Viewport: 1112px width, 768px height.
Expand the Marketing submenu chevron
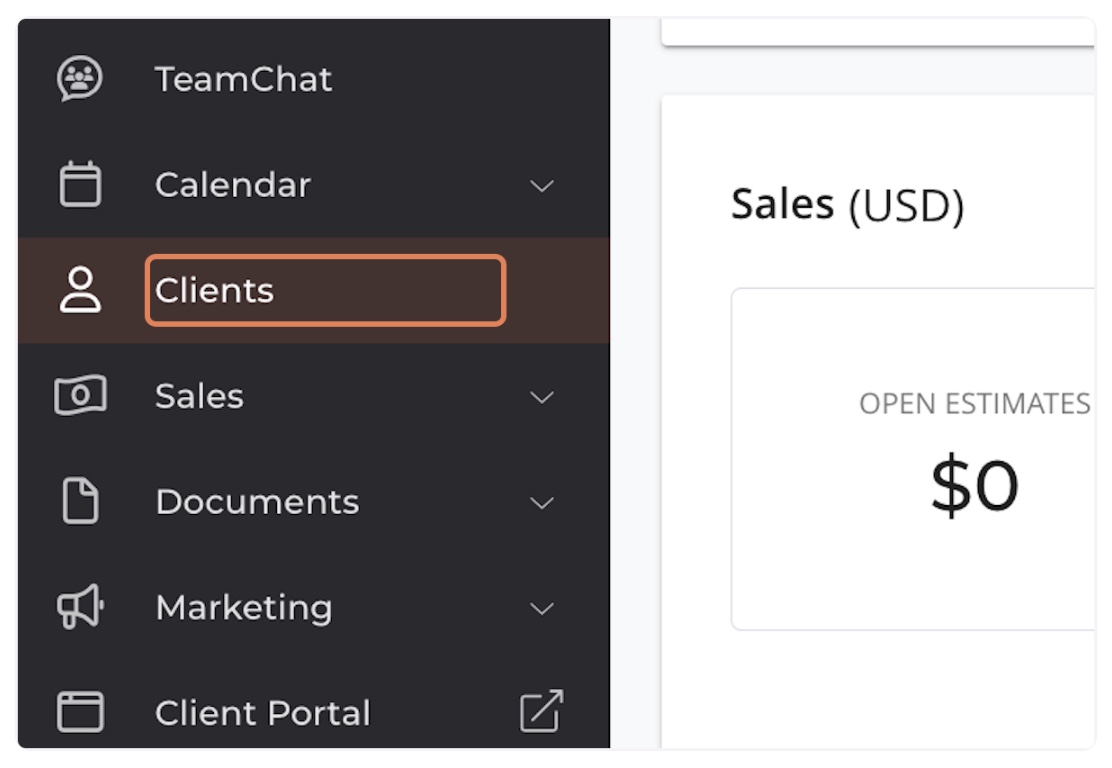click(x=542, y=608)
